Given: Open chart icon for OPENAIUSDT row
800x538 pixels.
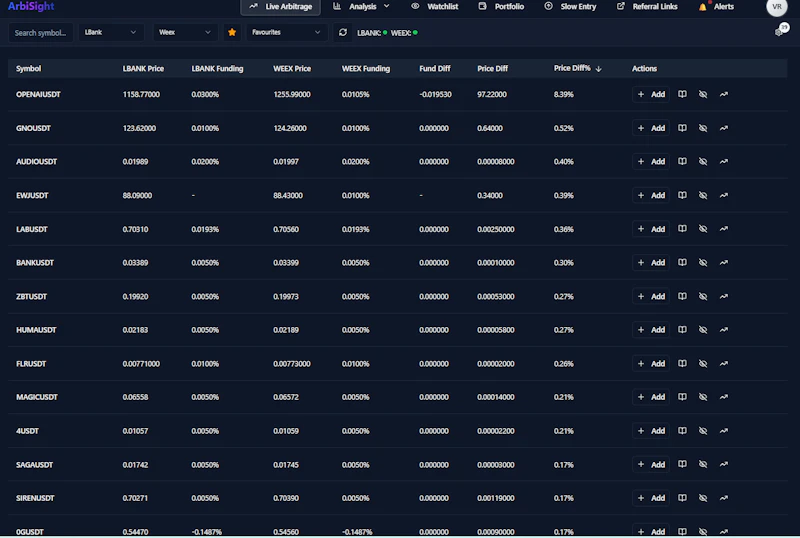Looking at the screenshot, I should tap(724, 94).
